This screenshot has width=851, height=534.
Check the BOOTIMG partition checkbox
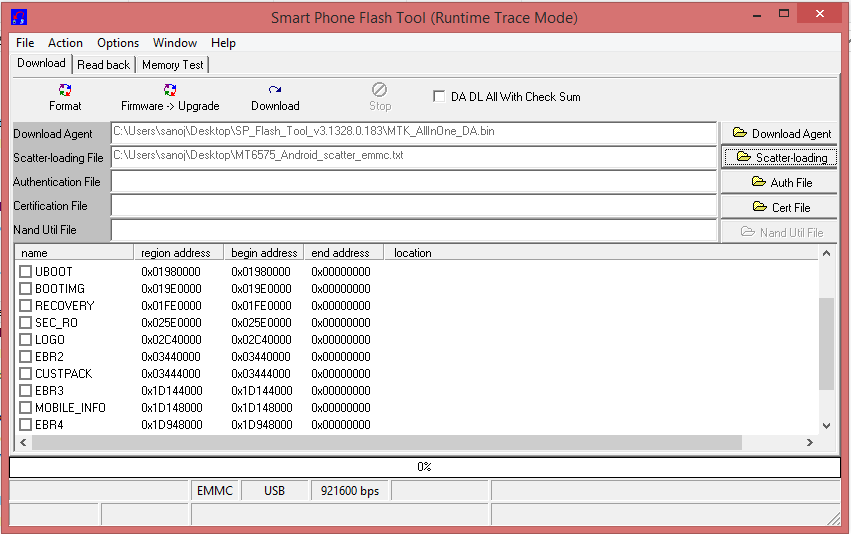point(25,289)
